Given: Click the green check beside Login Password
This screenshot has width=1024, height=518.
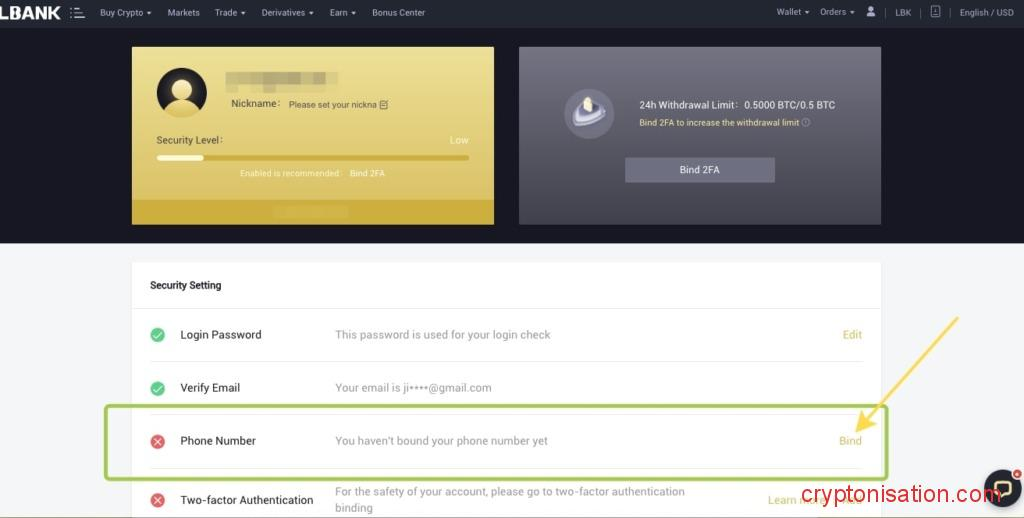Looking at the screenshot, I should pyautogui.click(x=158, y=335).
